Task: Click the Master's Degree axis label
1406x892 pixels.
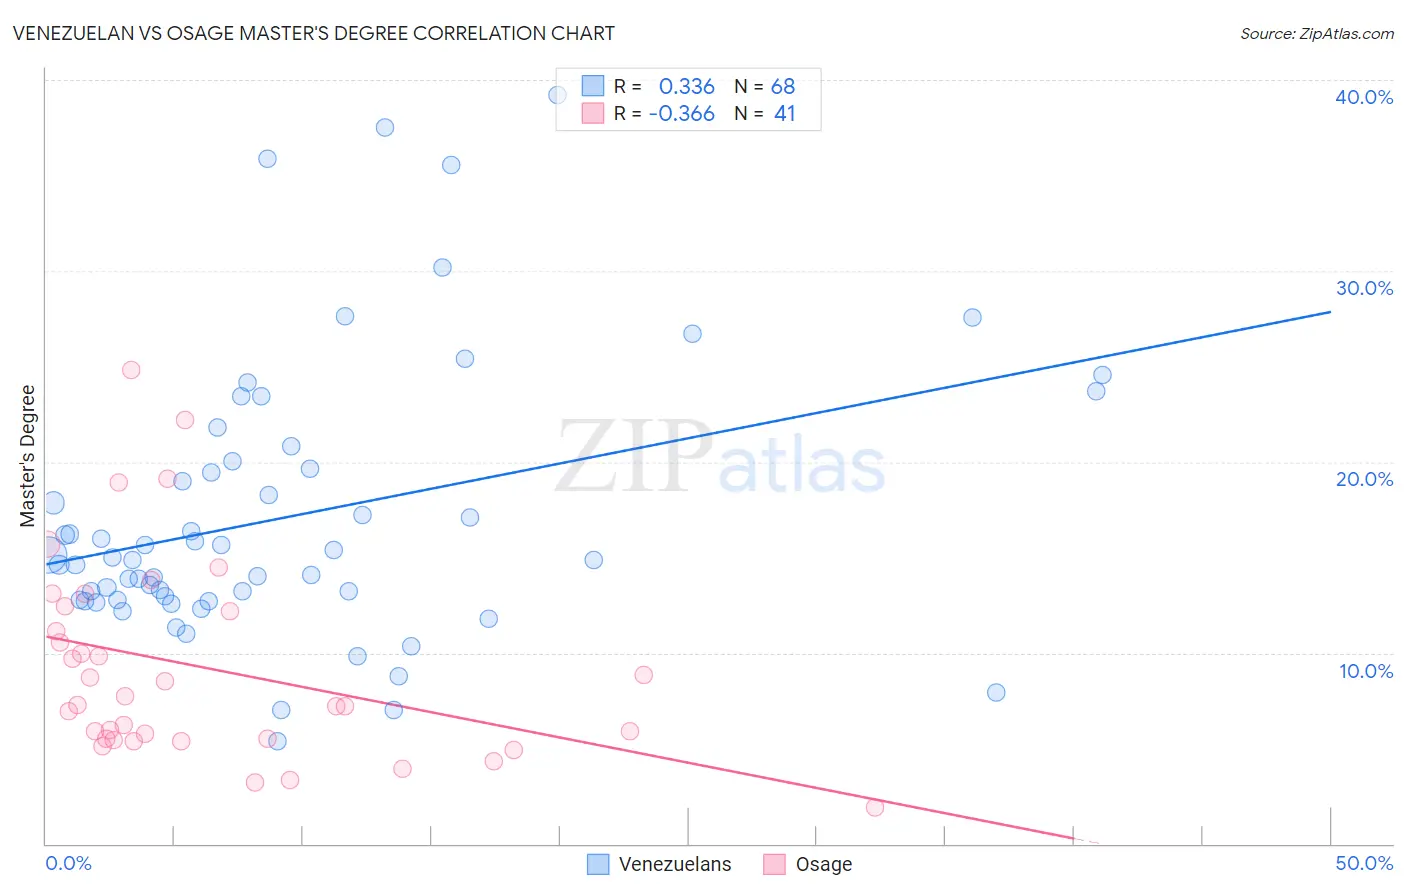Action: pyautogui.click(x=27, y=456)
